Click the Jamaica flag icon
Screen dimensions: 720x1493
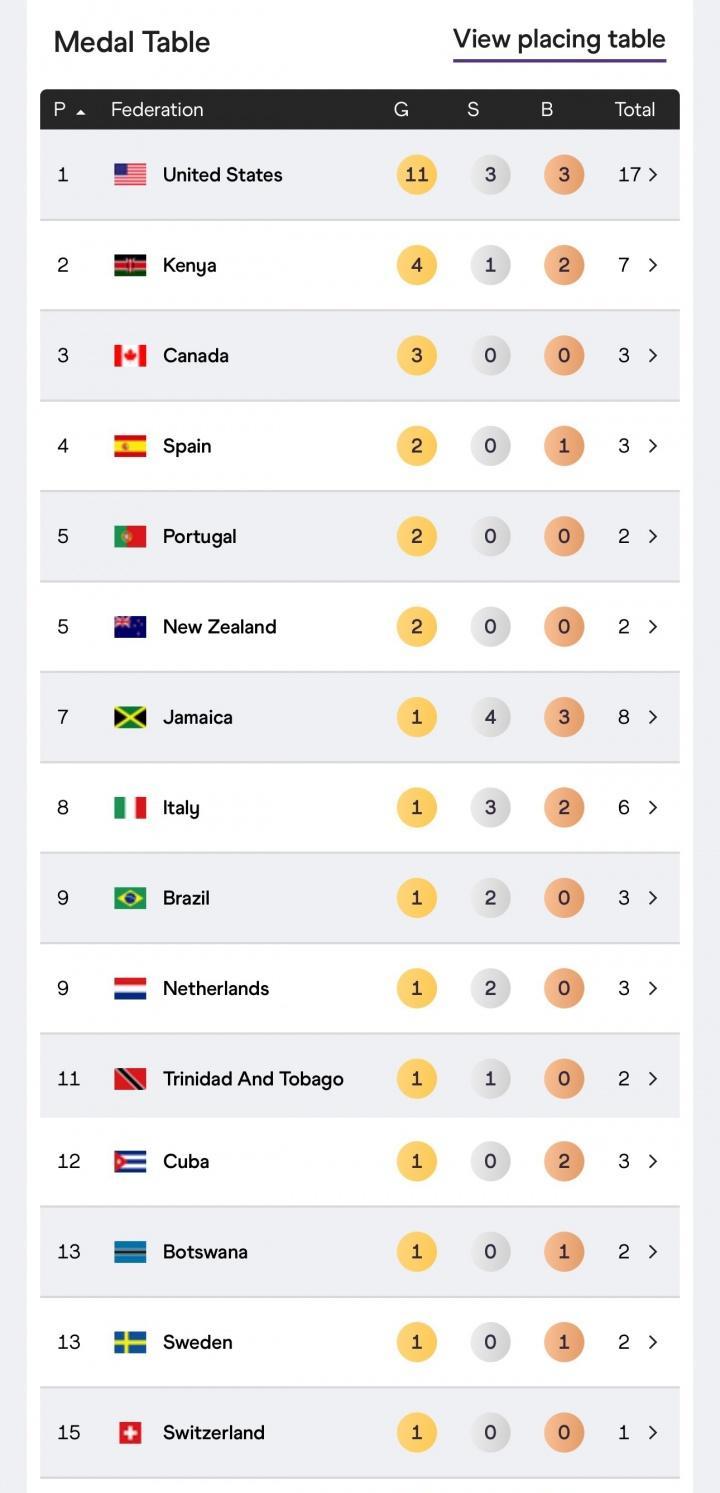tap(130, 717)
